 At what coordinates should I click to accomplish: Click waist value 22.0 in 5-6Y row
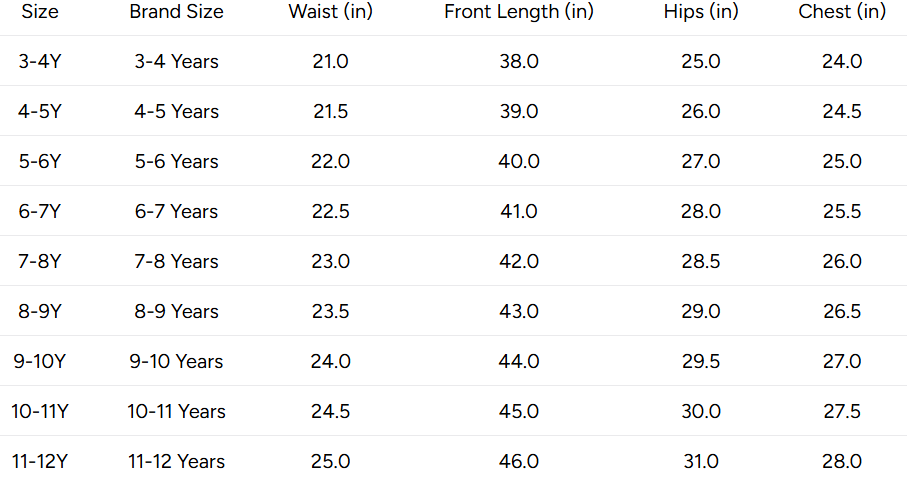331,161
